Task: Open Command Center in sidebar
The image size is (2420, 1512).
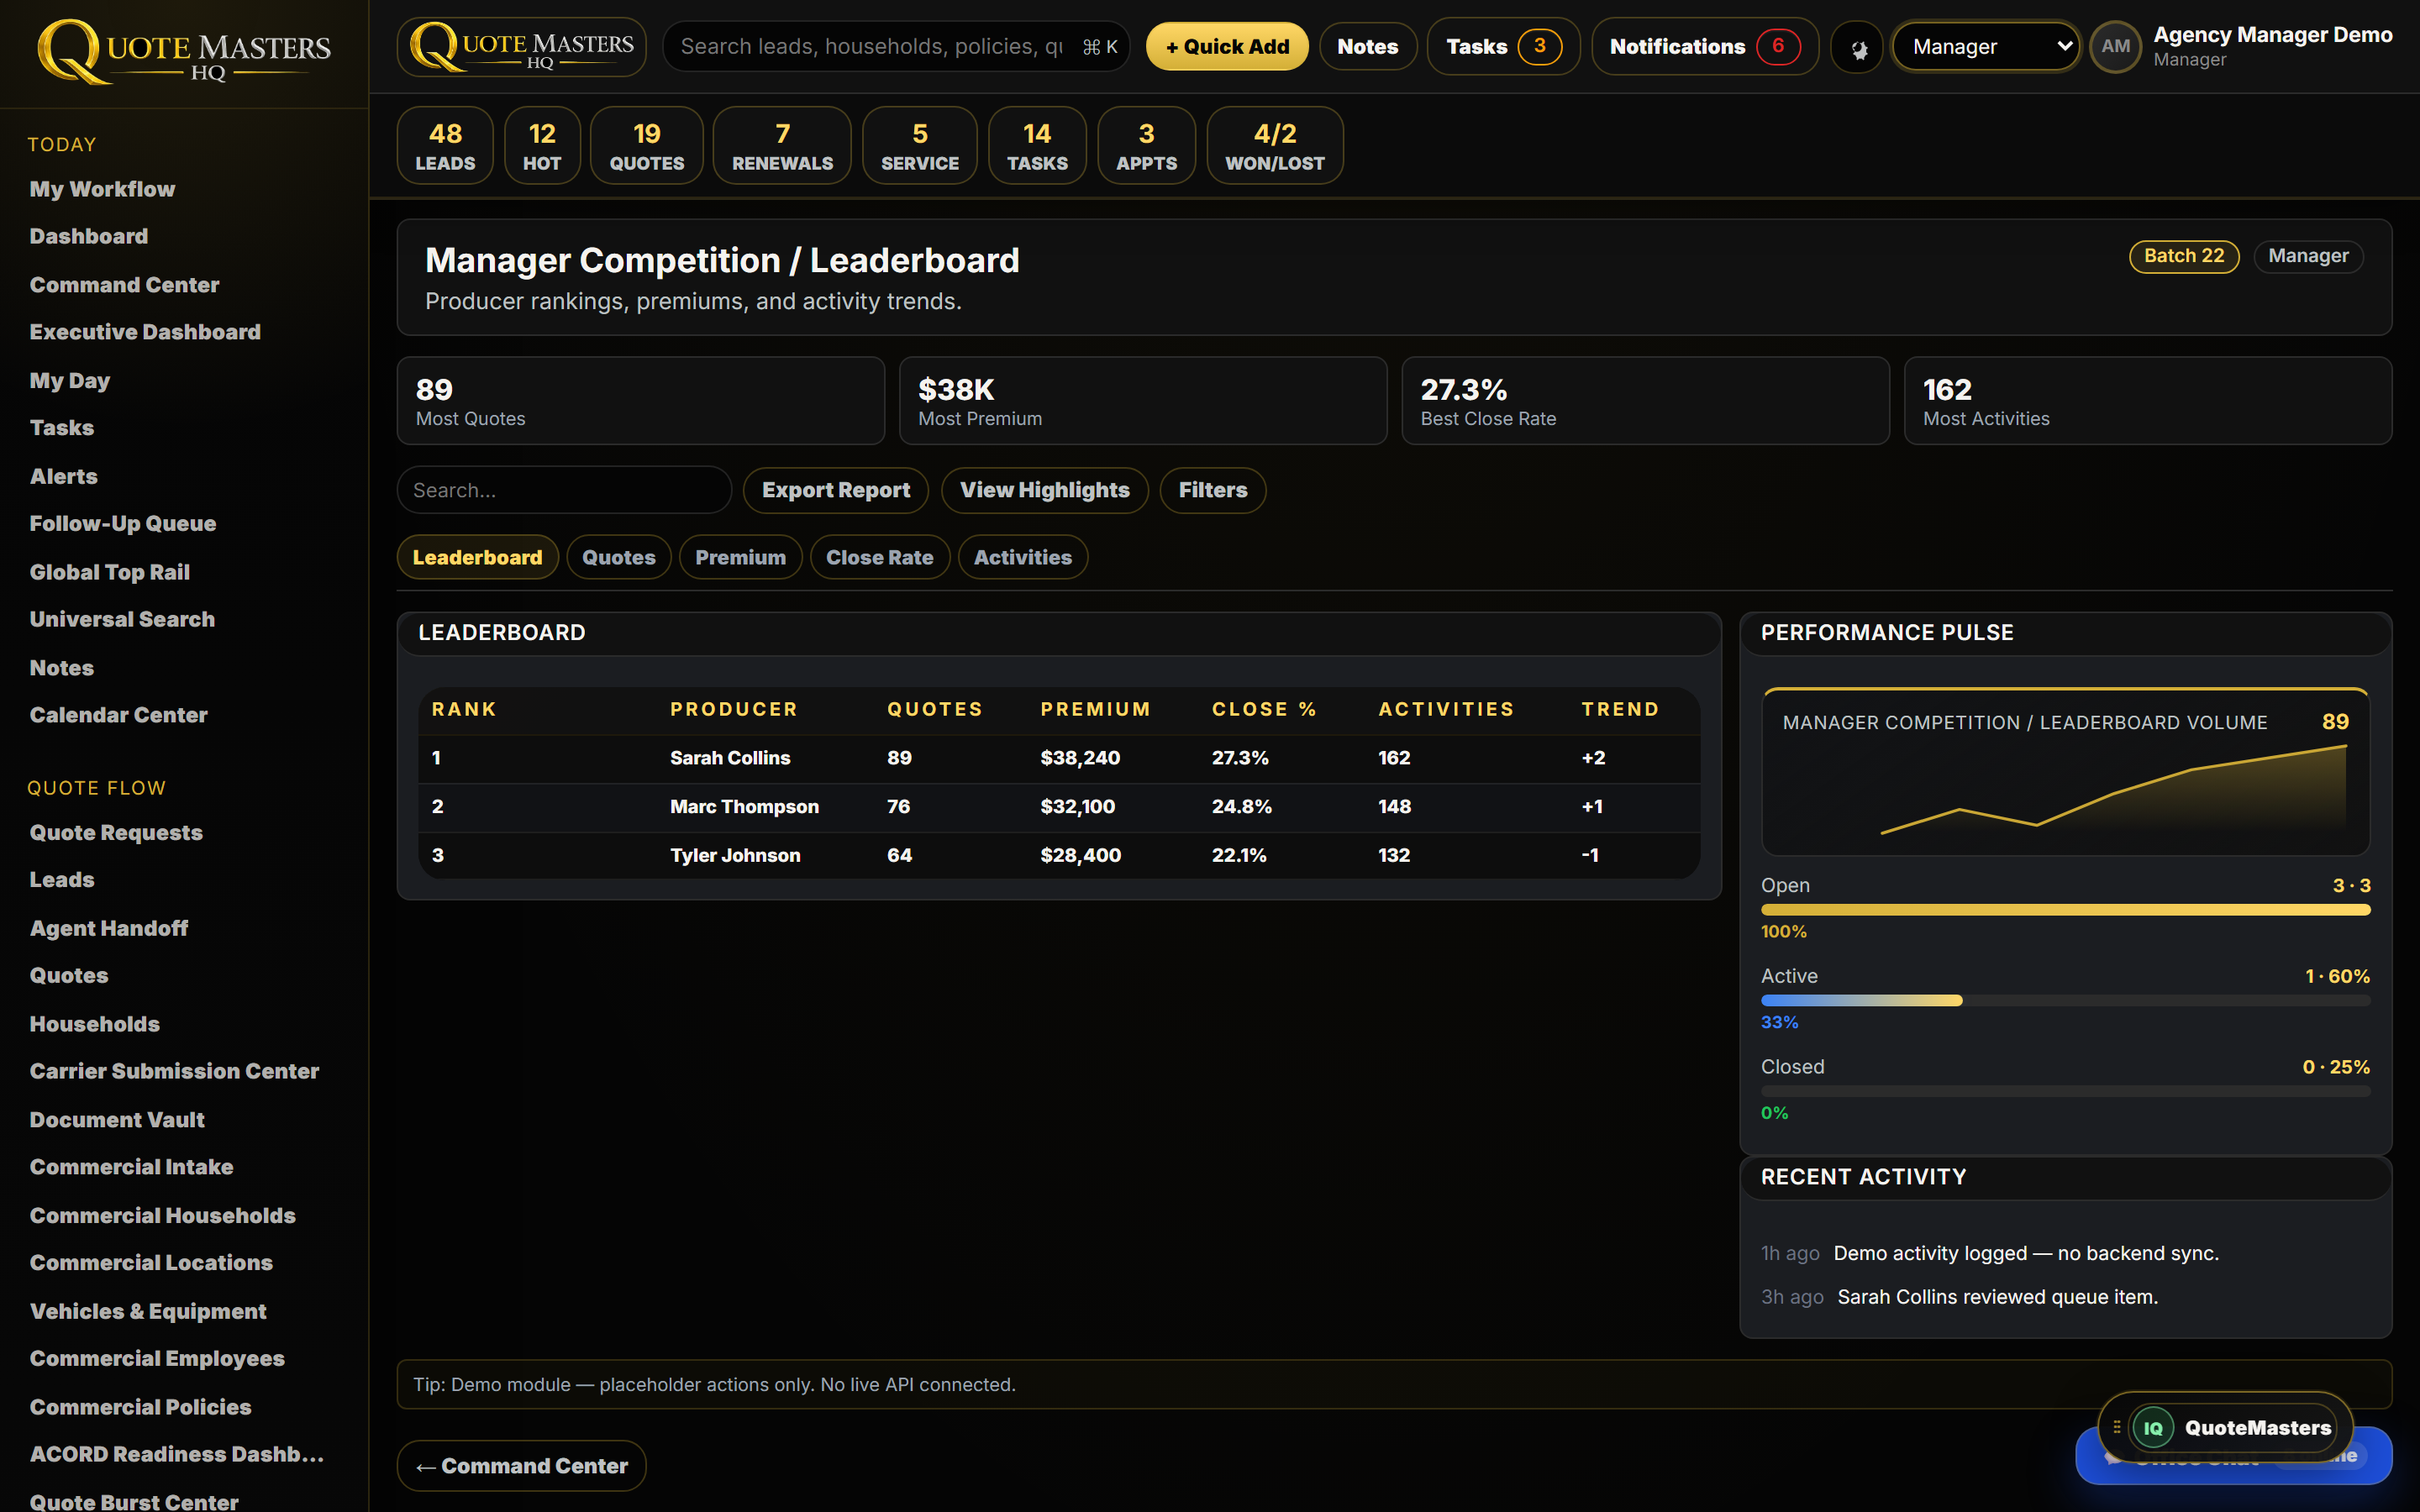Action: pos(124,285)
